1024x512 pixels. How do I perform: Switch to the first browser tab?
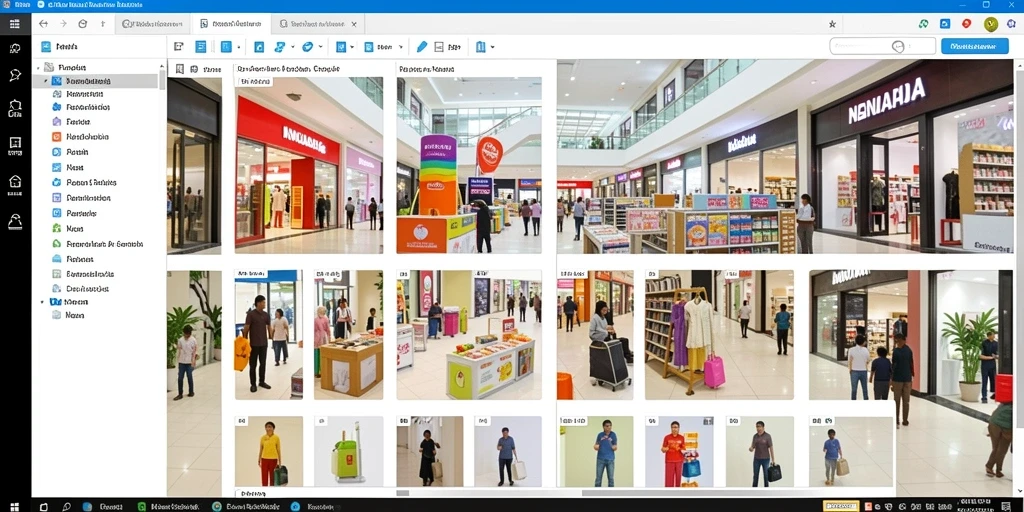click(x=153, y=24)
